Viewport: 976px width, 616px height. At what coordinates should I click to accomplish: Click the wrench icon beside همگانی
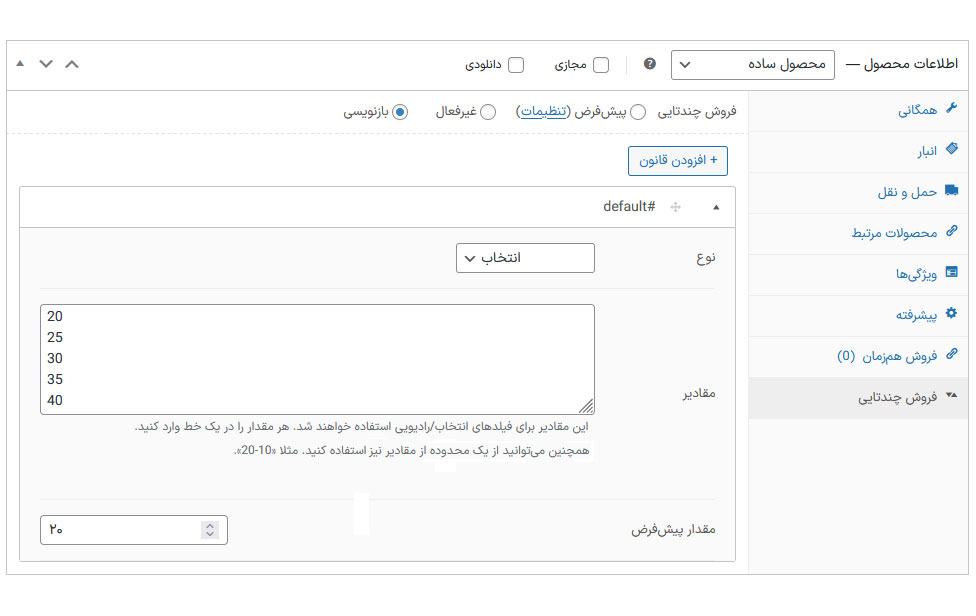coord(951,108)
